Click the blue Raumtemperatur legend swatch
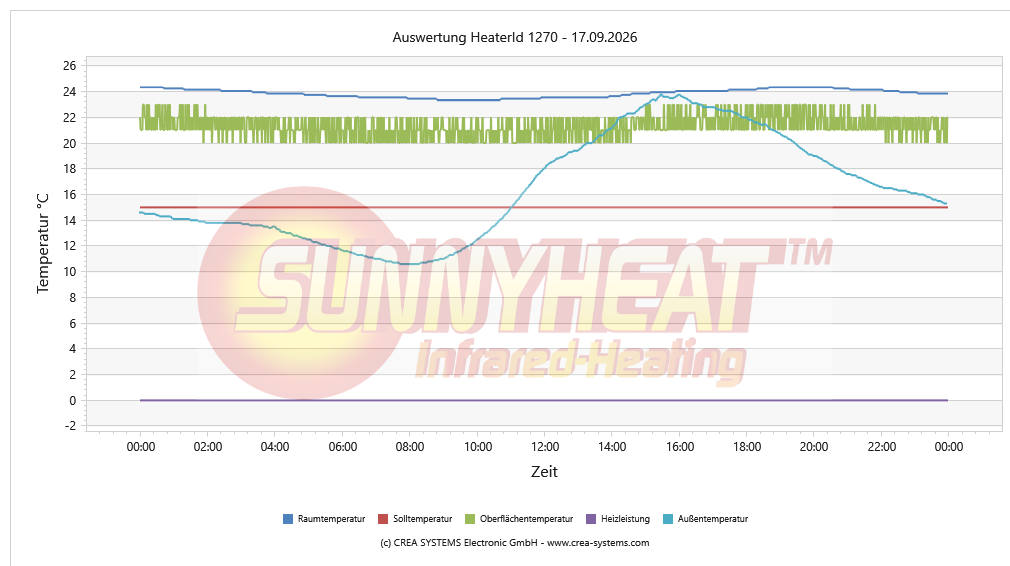The width and height of the screenshot is (1010, 566). click(x=288, y=519)
